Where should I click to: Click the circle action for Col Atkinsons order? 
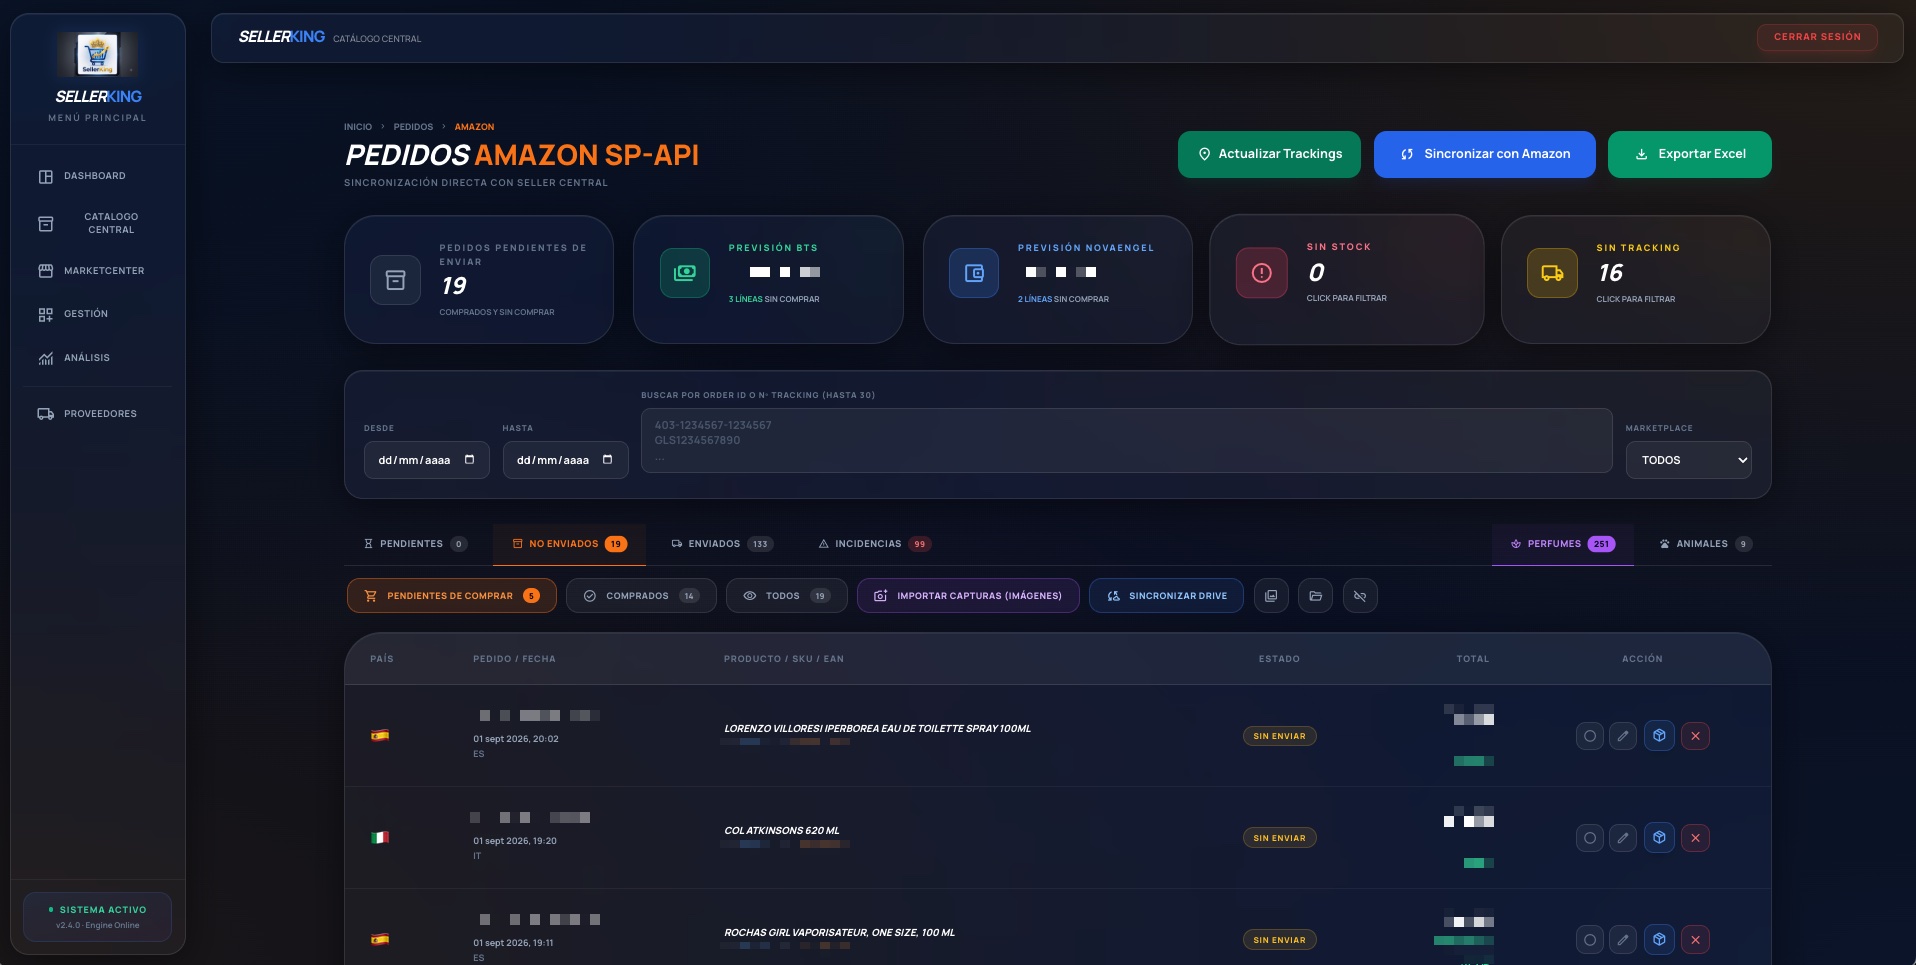pyautogui.click(x=1590, y=838)
